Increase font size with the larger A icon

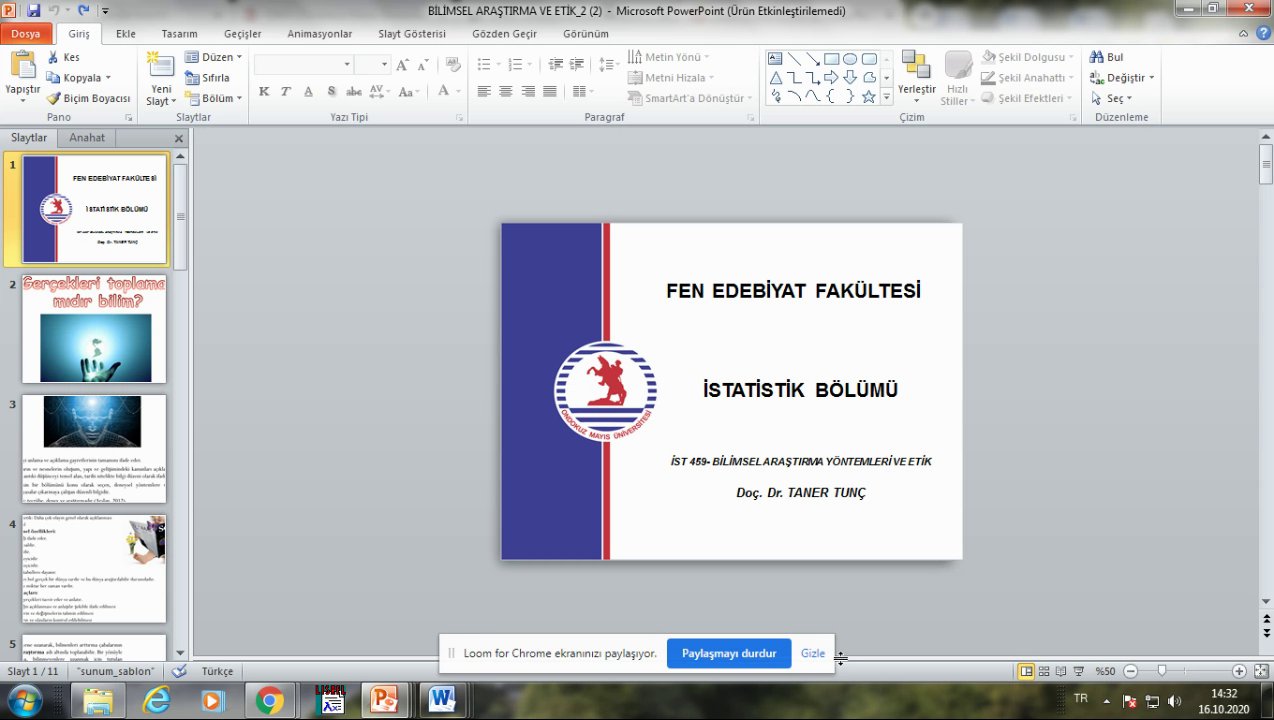click(x=402, y=64)
